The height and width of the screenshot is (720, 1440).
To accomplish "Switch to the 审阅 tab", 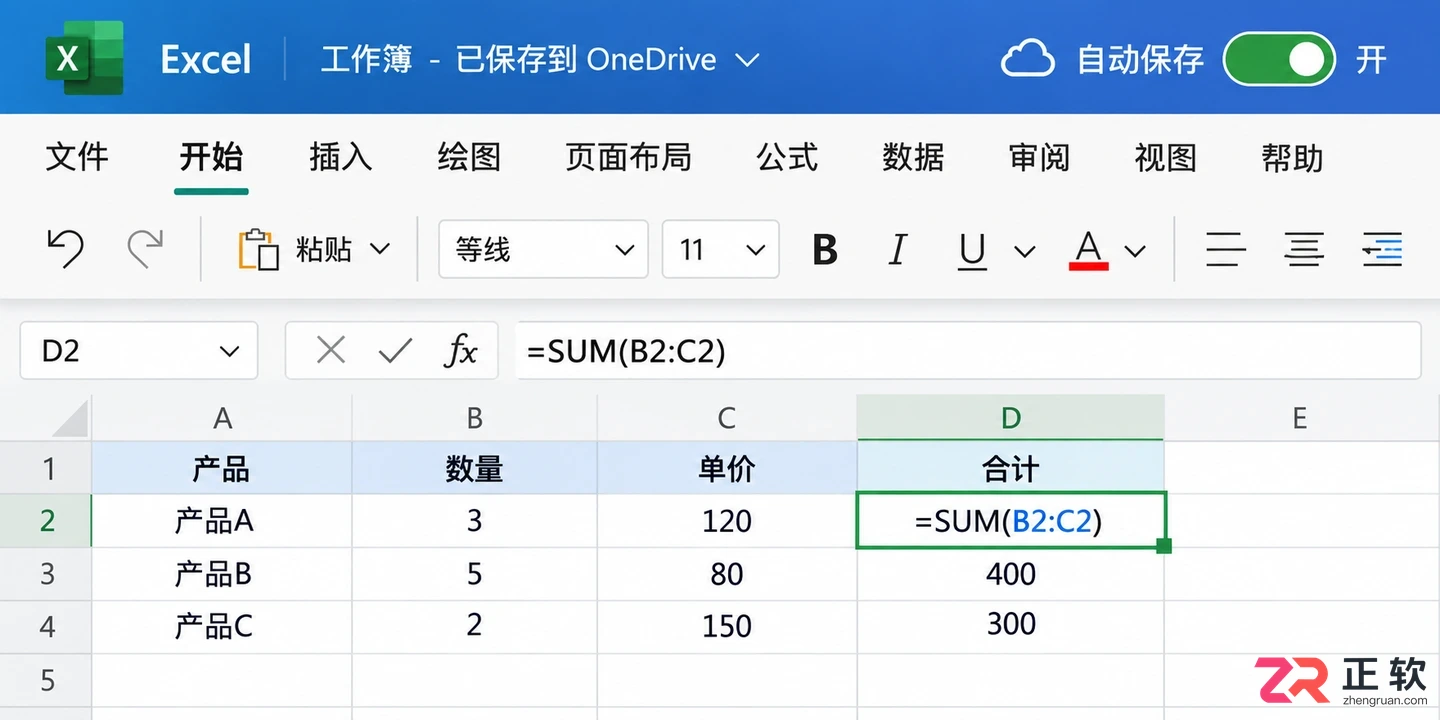I will (x=1039, y=157).
